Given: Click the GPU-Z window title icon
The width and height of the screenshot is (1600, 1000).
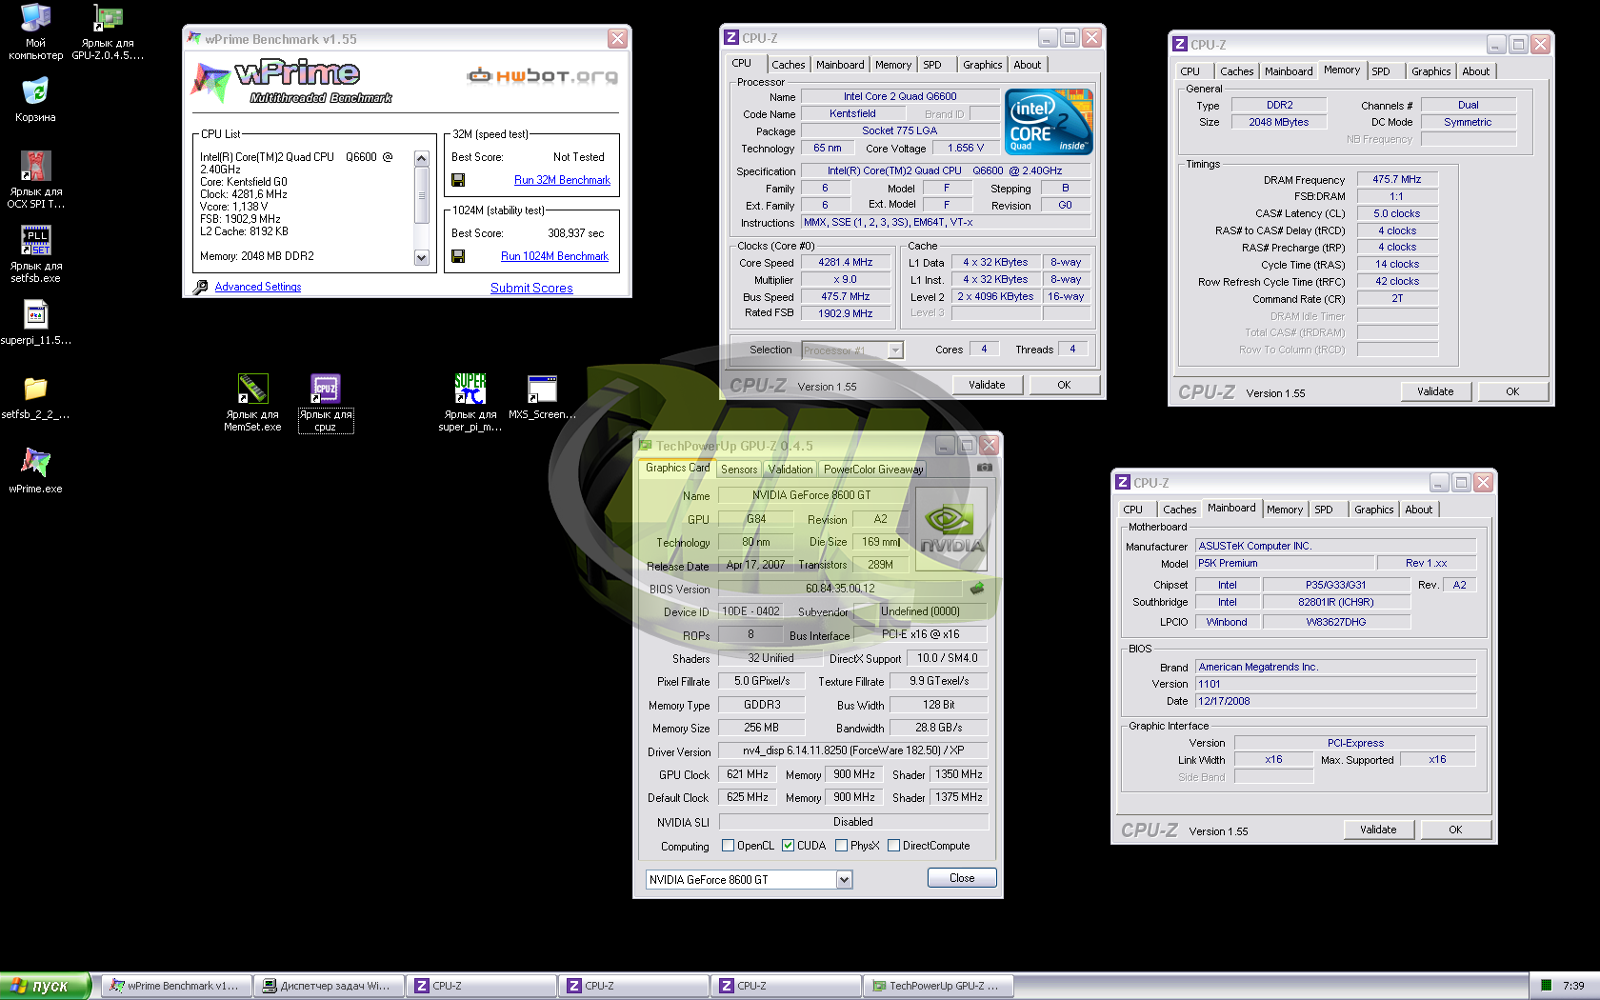Looking at the screenshot, I should tap(645, 445).
